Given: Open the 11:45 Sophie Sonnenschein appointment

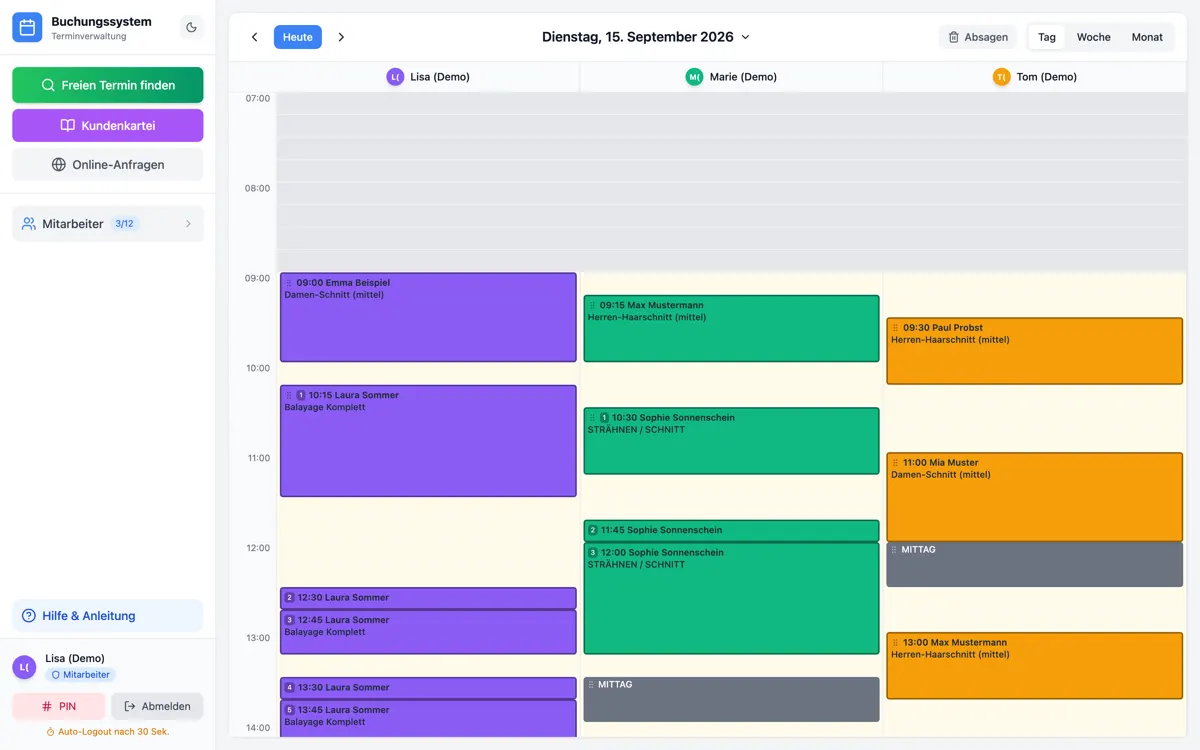Looking at the screenshot, I should pyautogui.click(x=731, y=530).
